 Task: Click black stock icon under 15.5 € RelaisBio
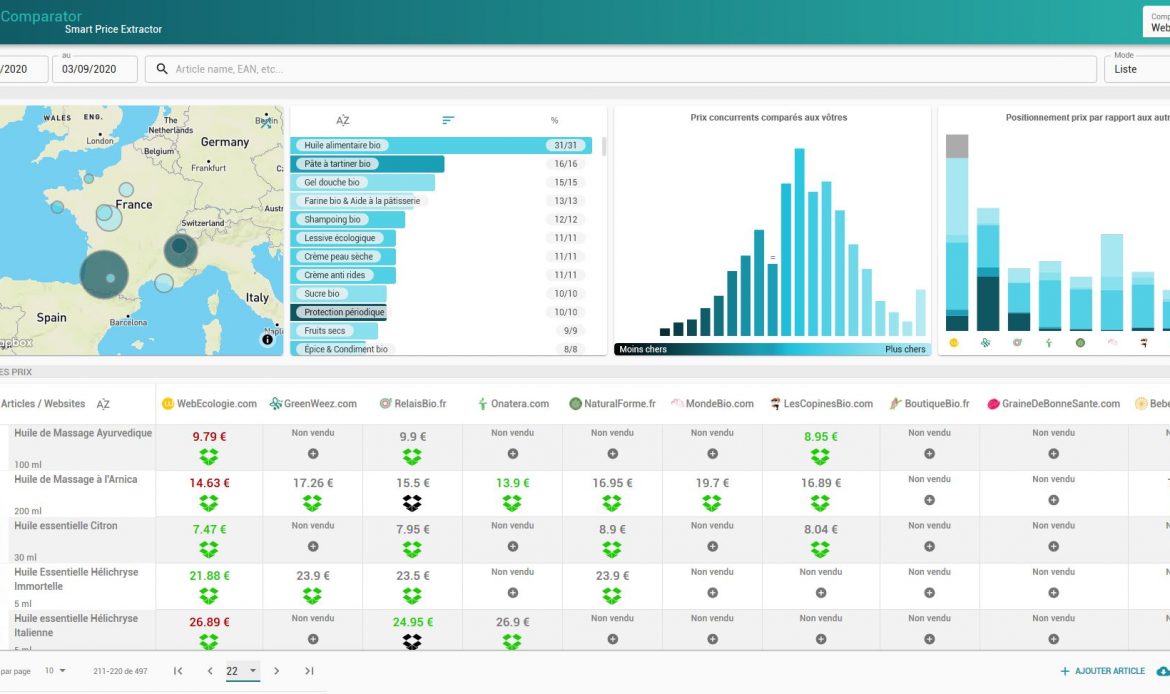tap(412, 503)
